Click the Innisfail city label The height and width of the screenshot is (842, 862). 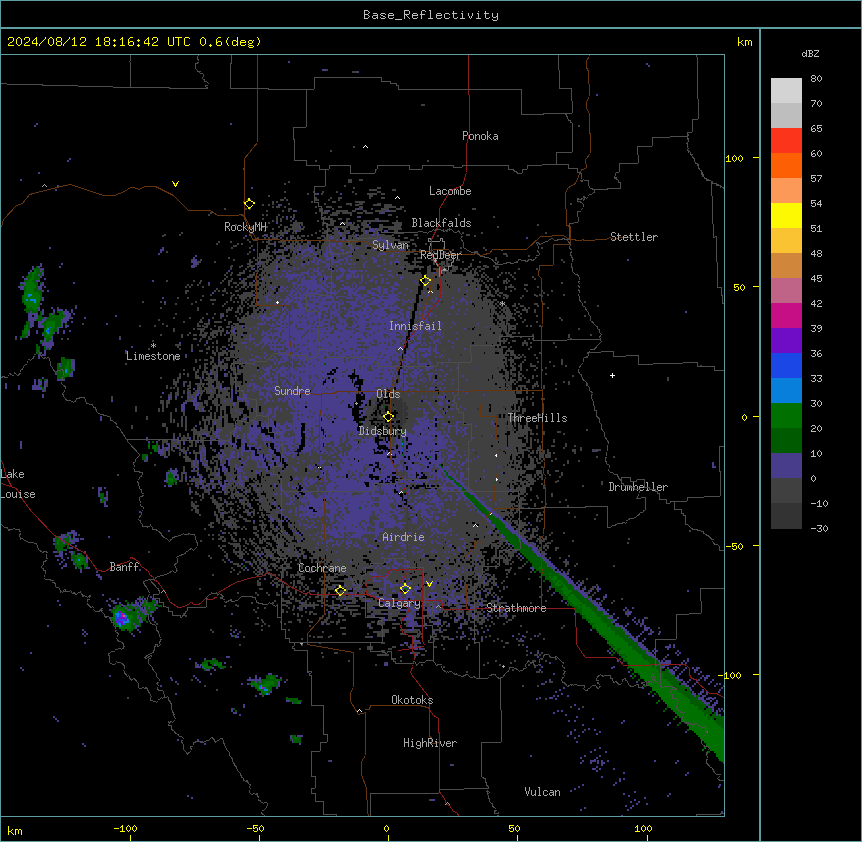[415, 326]
